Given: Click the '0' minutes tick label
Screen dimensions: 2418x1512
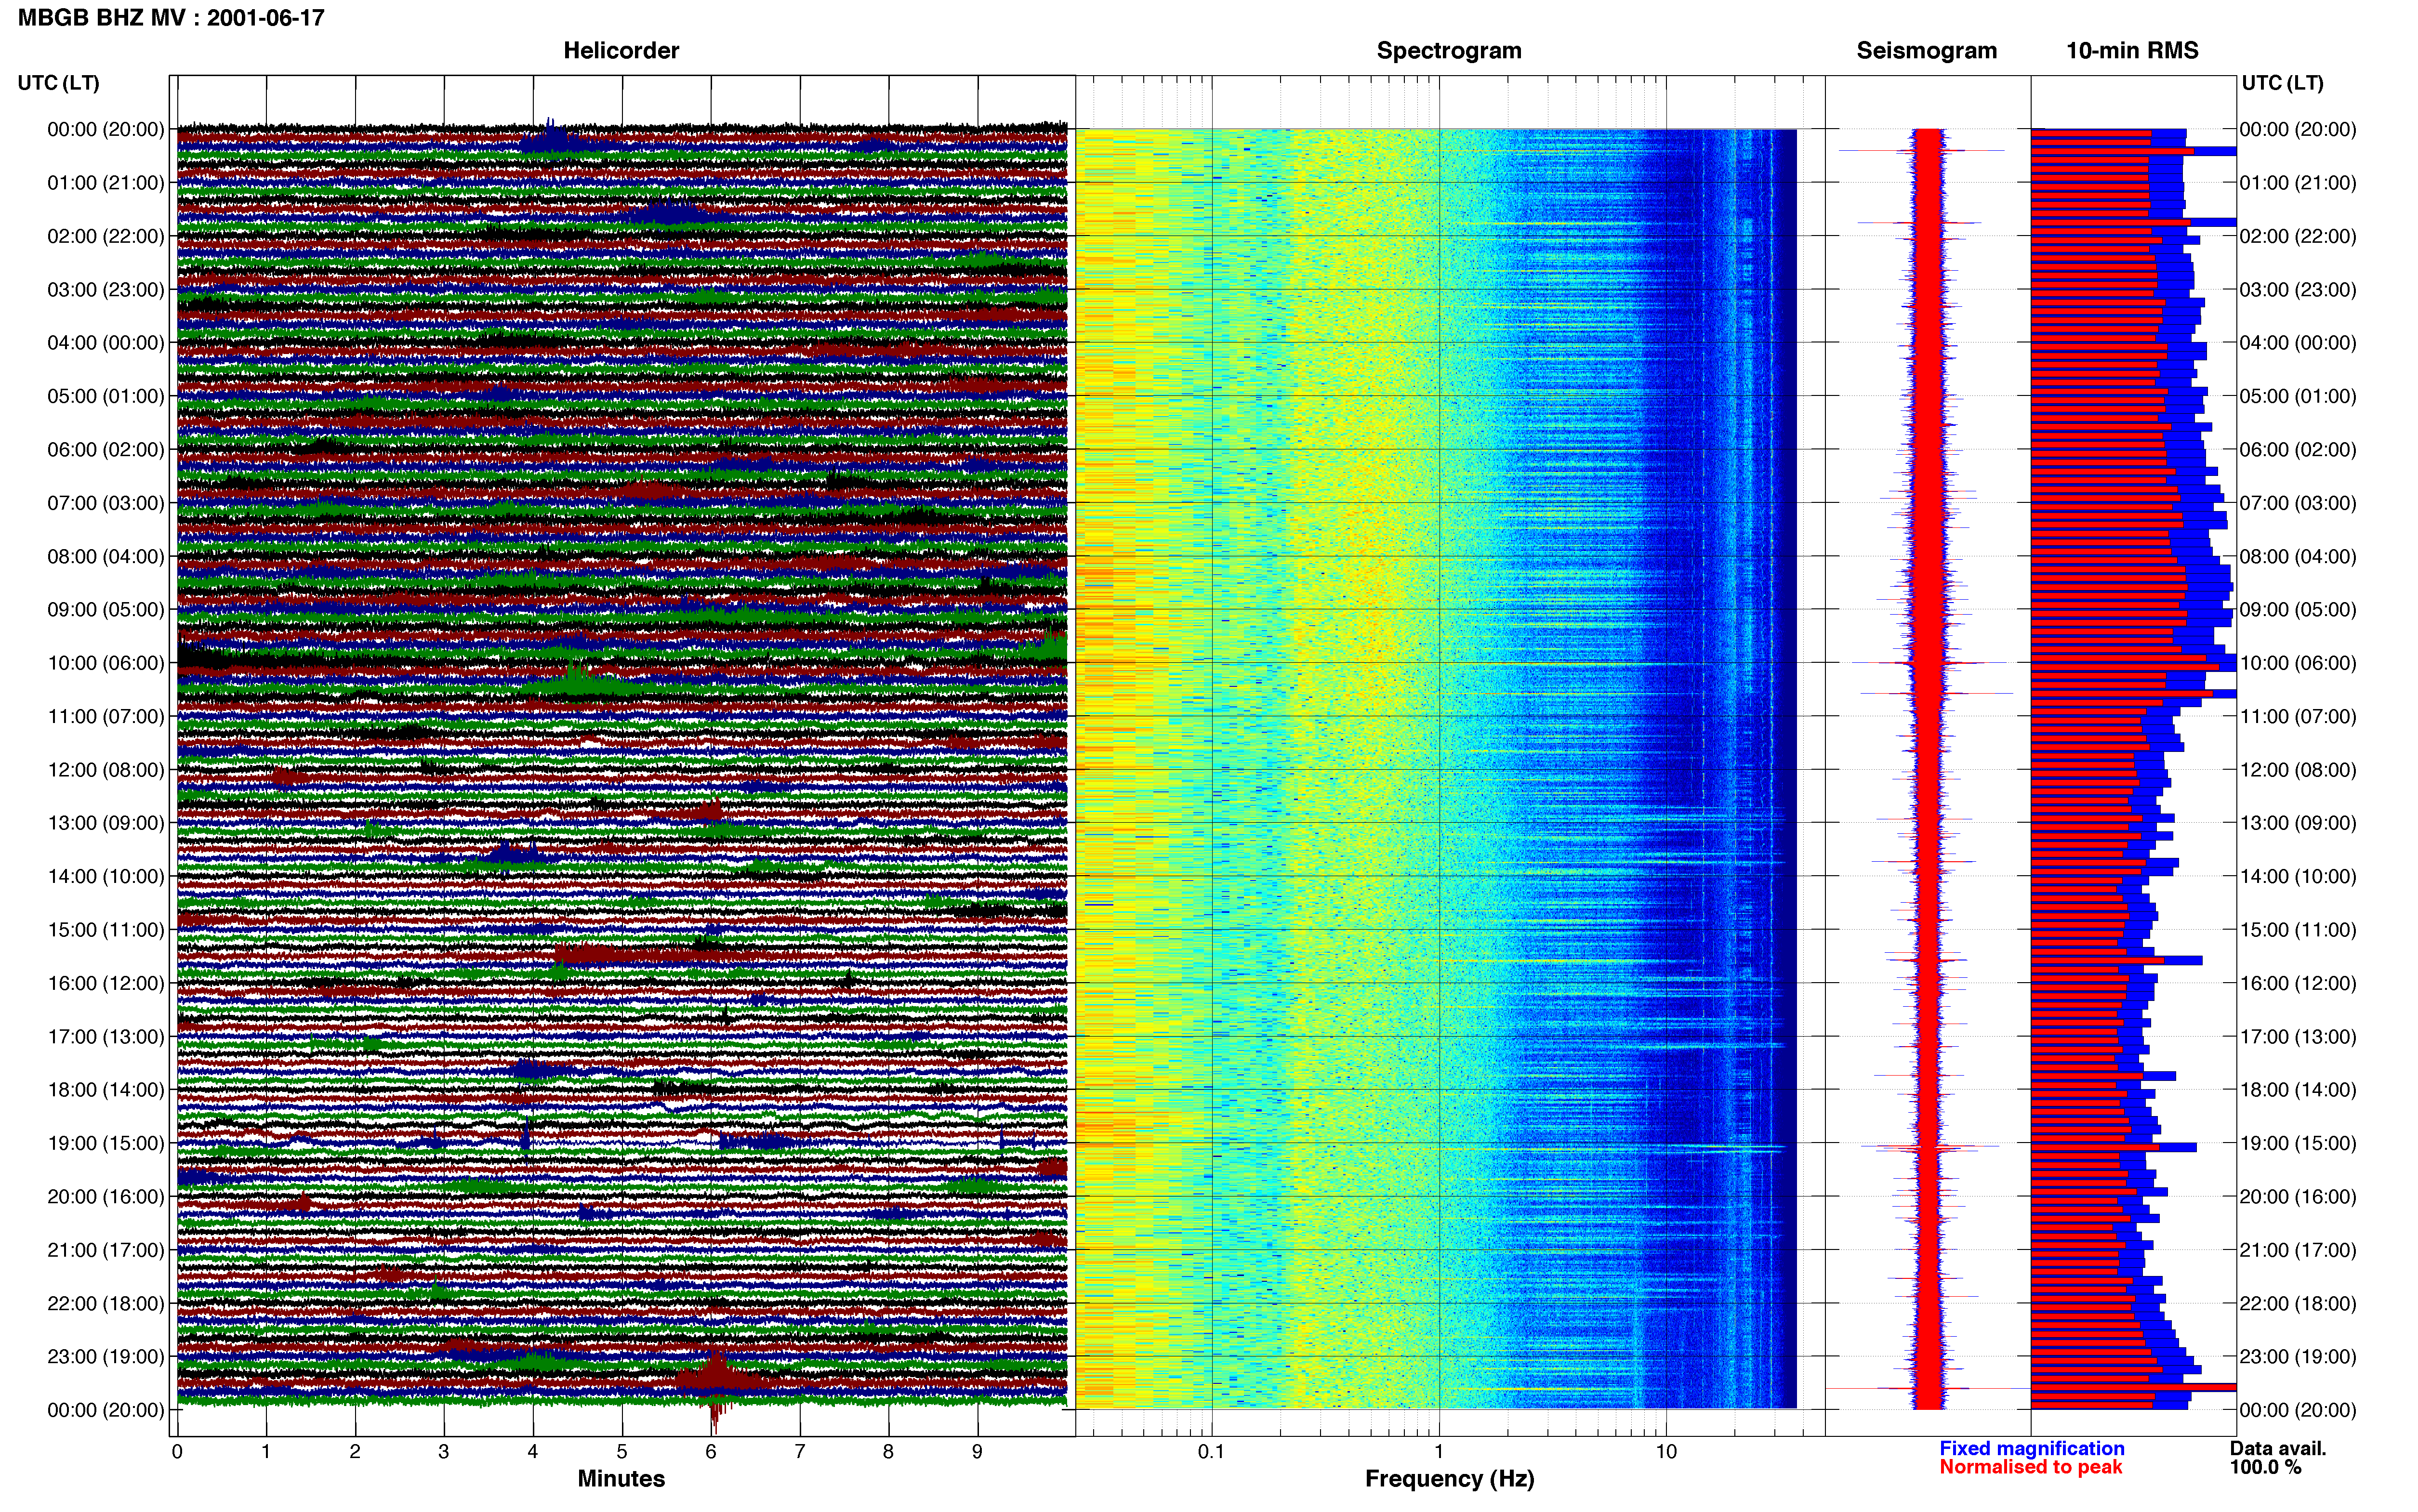Looking at the screenshot, I should point(177,1452).
